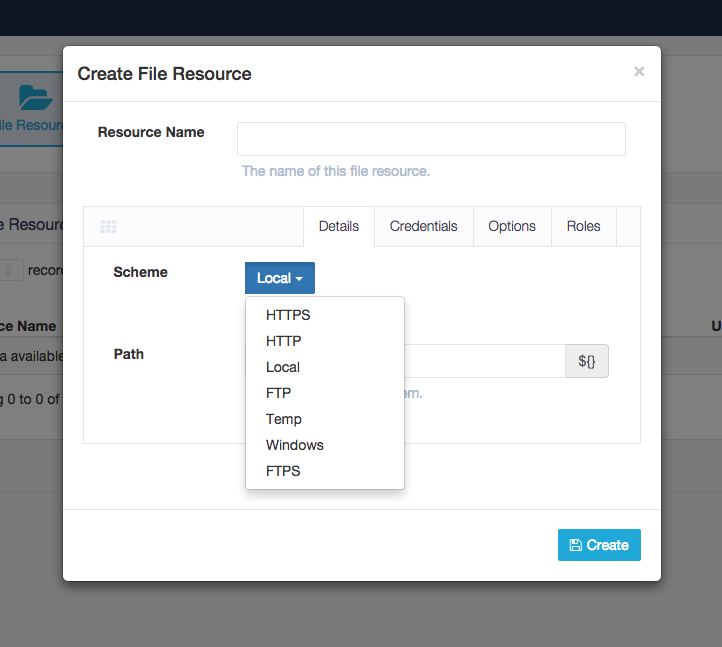Select Windows scheme option
Viewport: 722px width, 647px height.
pyautogui.click(x=295, y=445)
